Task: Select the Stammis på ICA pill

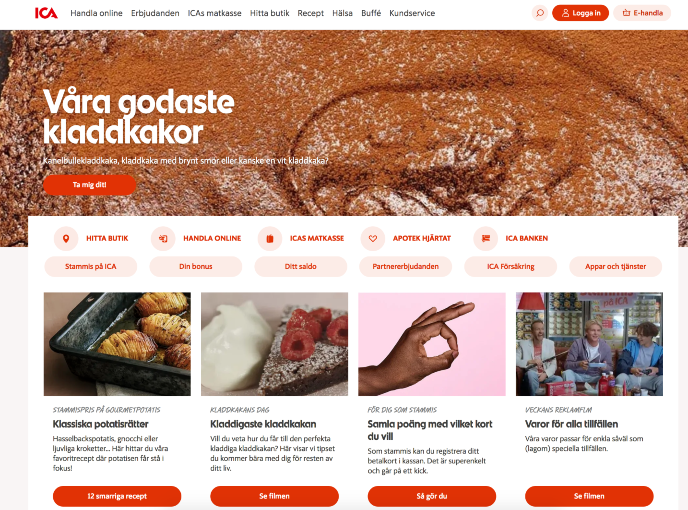Action: pyautogui.click(x=91, y=266)
